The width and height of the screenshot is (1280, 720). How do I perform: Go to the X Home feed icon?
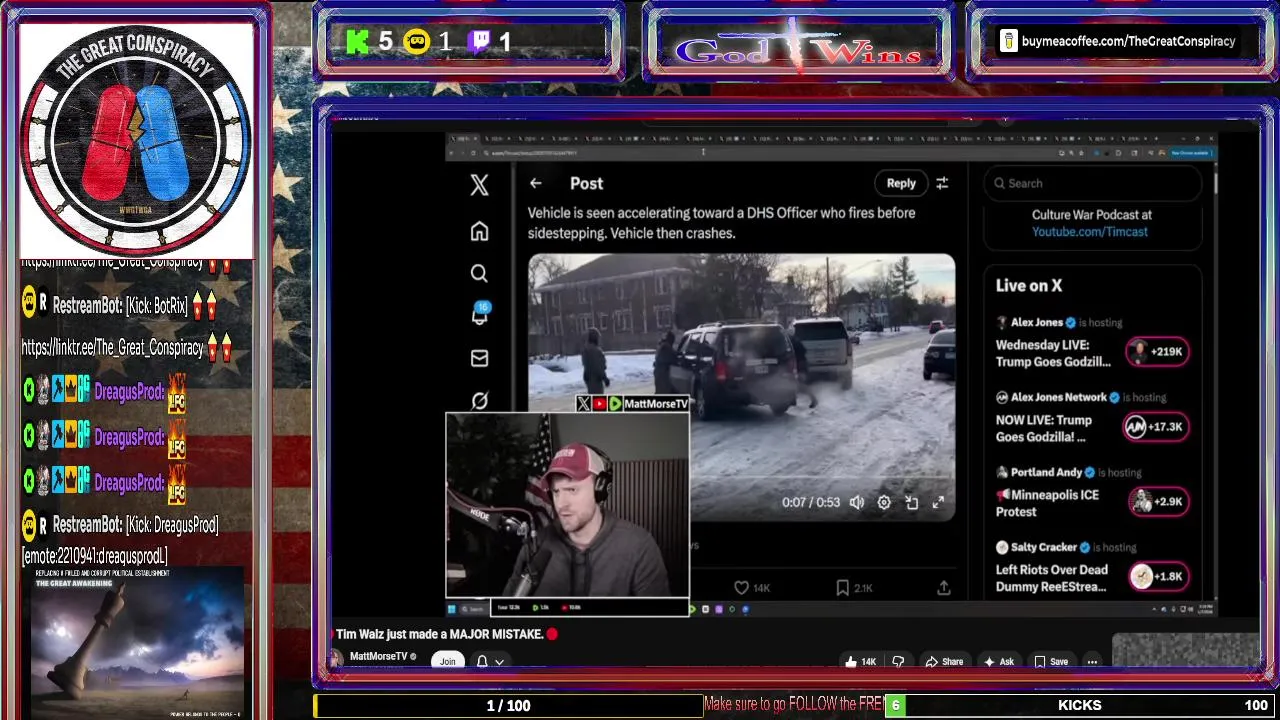point(479,232)
